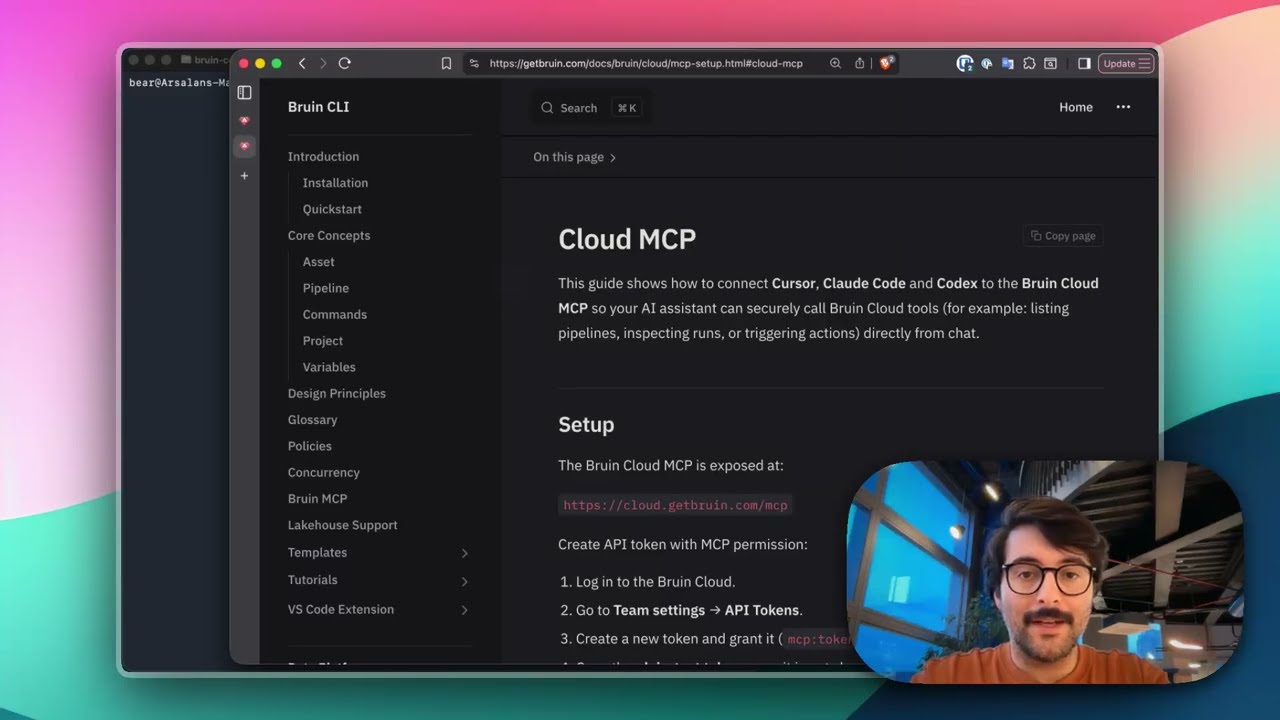Expand Templates section chevron
Screen dimensions: 1280x720
pyautogui.click(x=464, y=553)
